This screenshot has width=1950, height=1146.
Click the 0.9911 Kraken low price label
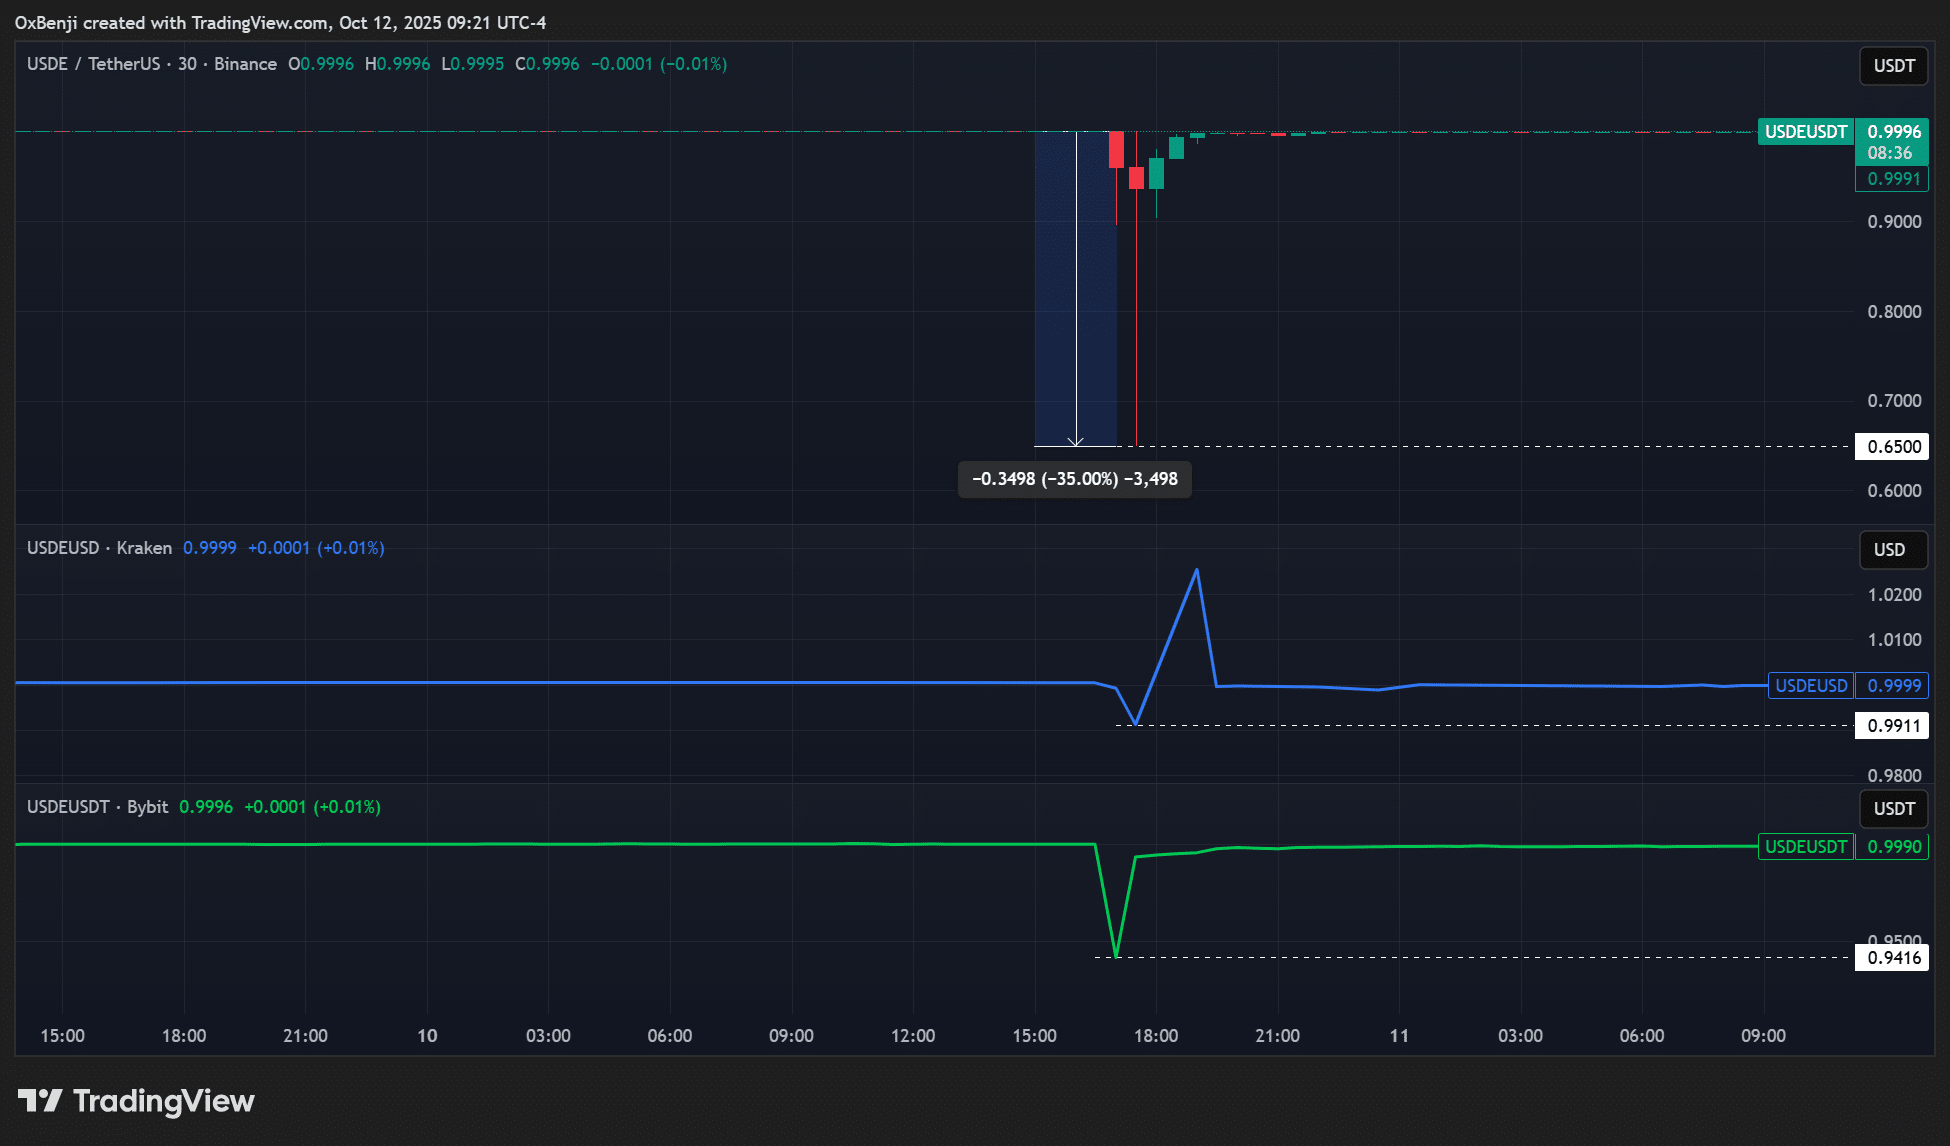[1893, 725]
